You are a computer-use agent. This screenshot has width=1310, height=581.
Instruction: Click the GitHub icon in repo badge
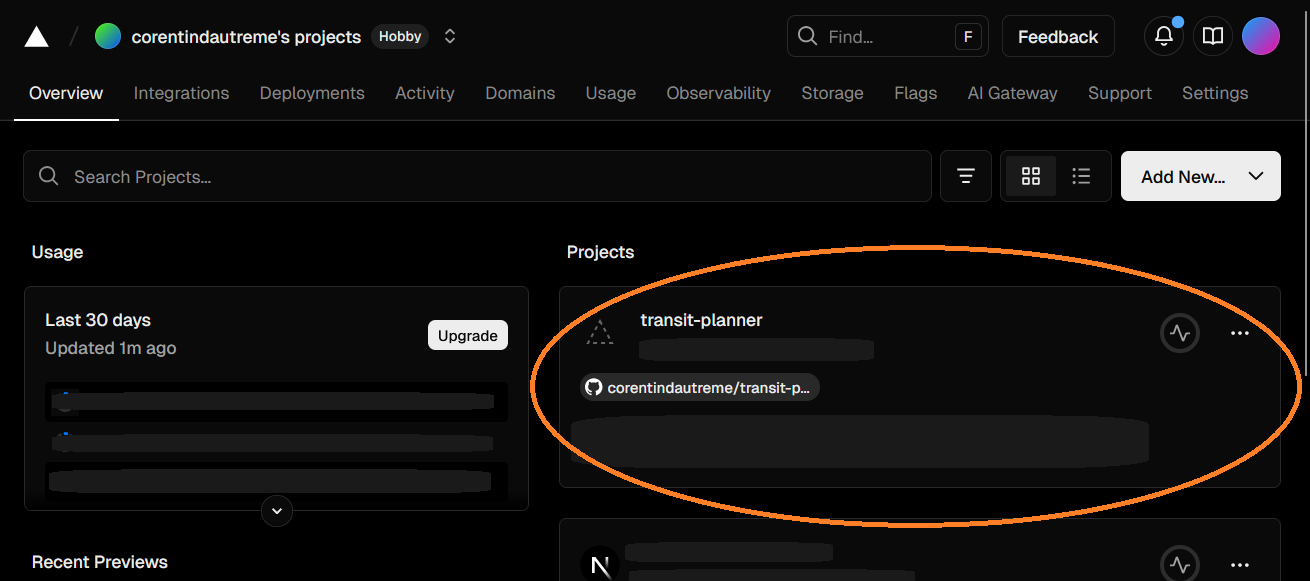(x=594, y=388)
